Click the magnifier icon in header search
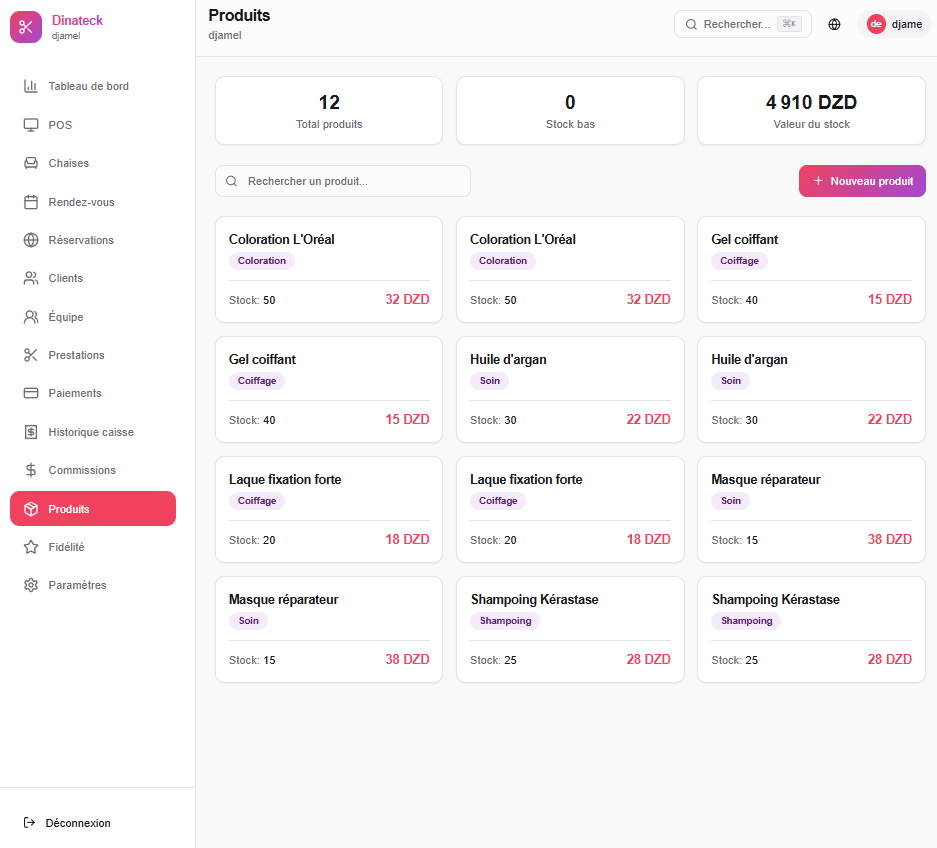The image size is (937, 848). [691, 25]
